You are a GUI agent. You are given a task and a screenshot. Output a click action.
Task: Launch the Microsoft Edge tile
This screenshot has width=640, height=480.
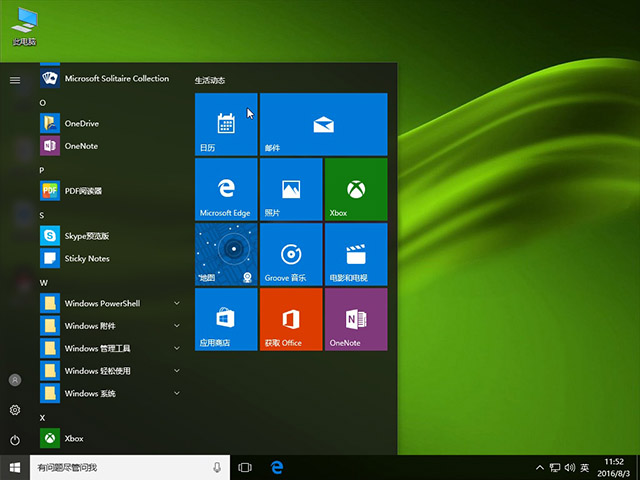point(226,189)
